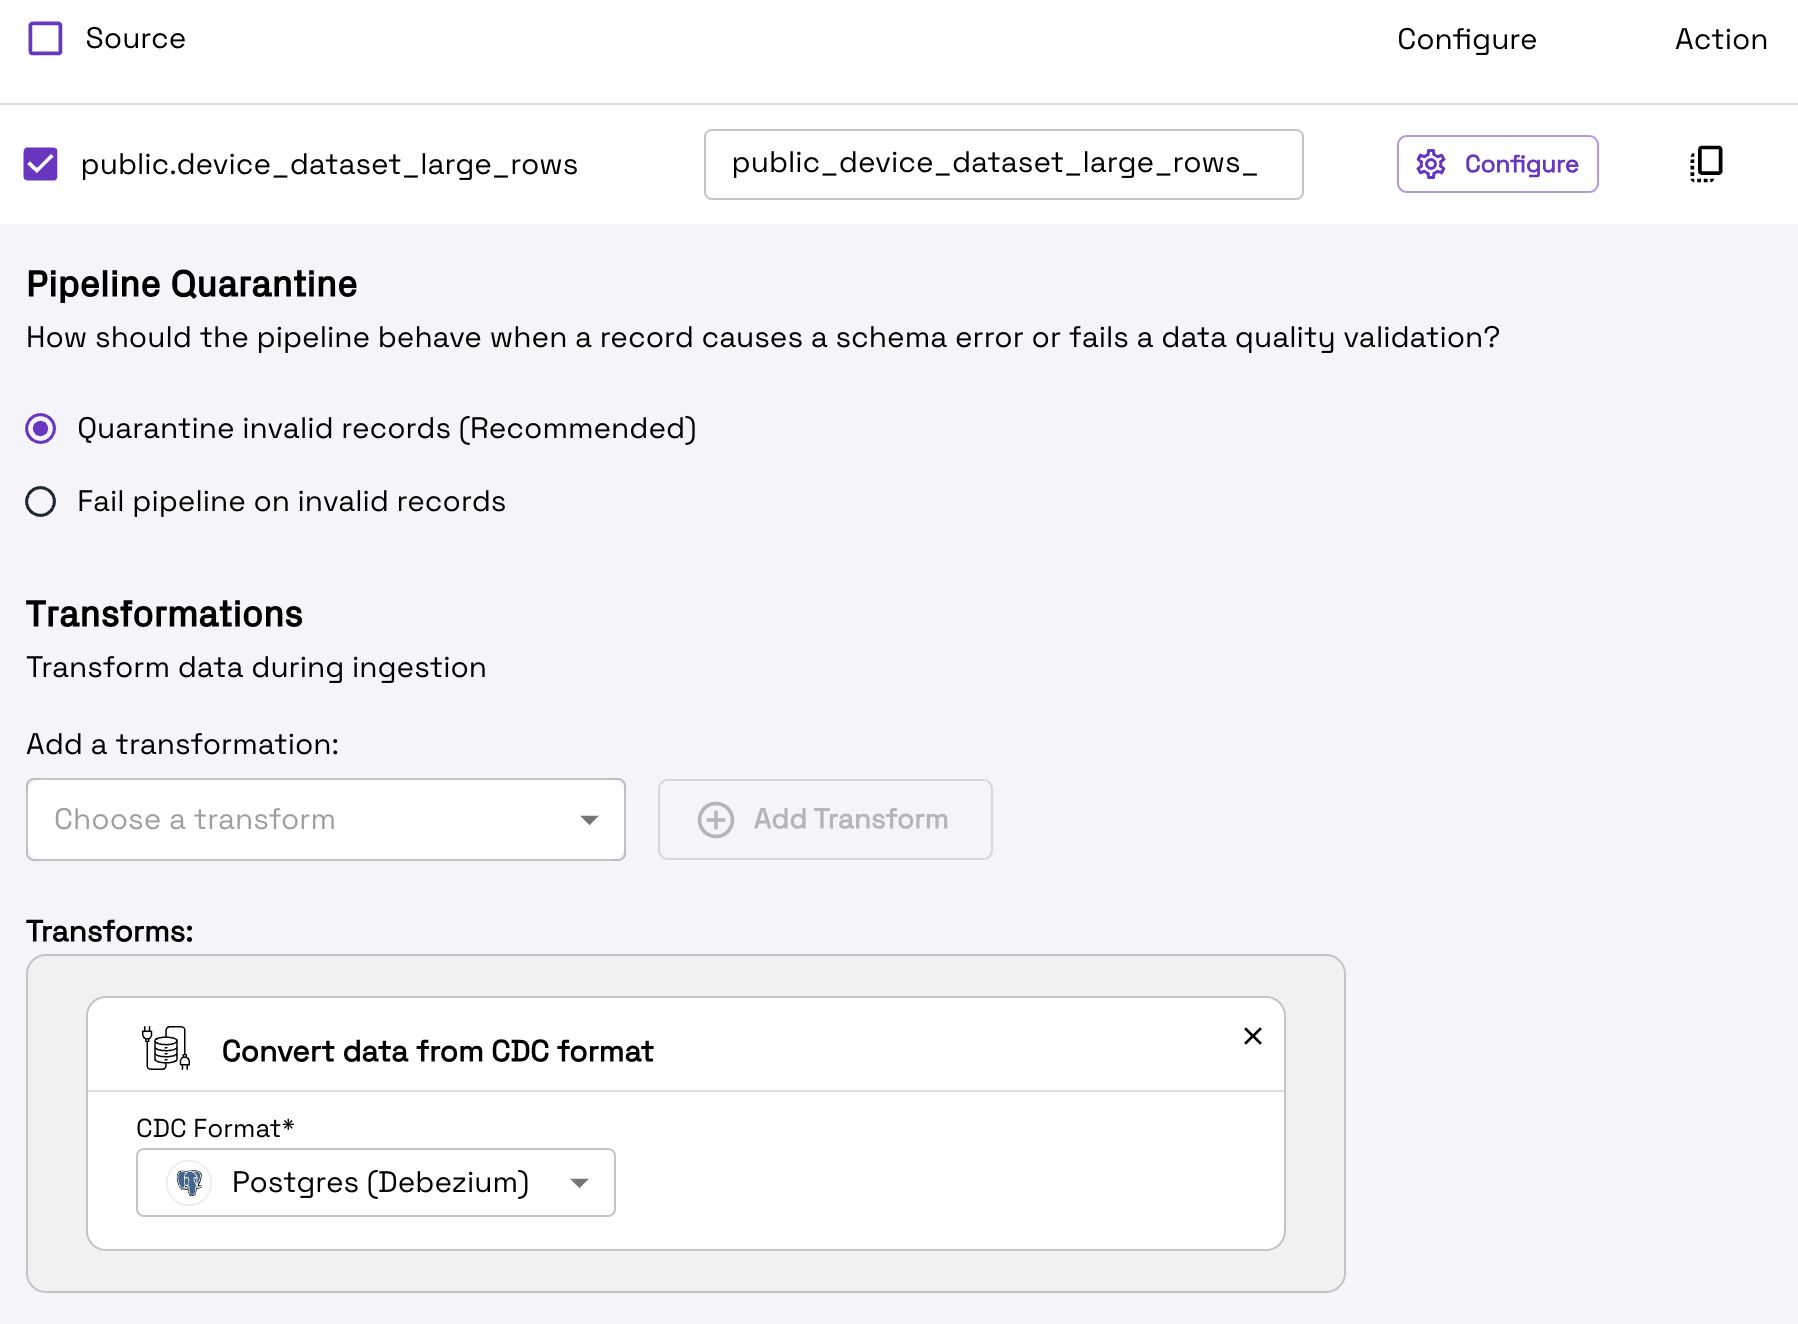Image resolution: width=1798 pixels, height=1324 pixels.
Task: Click the gear icon on Configure button
Action: pos(1431,164)
